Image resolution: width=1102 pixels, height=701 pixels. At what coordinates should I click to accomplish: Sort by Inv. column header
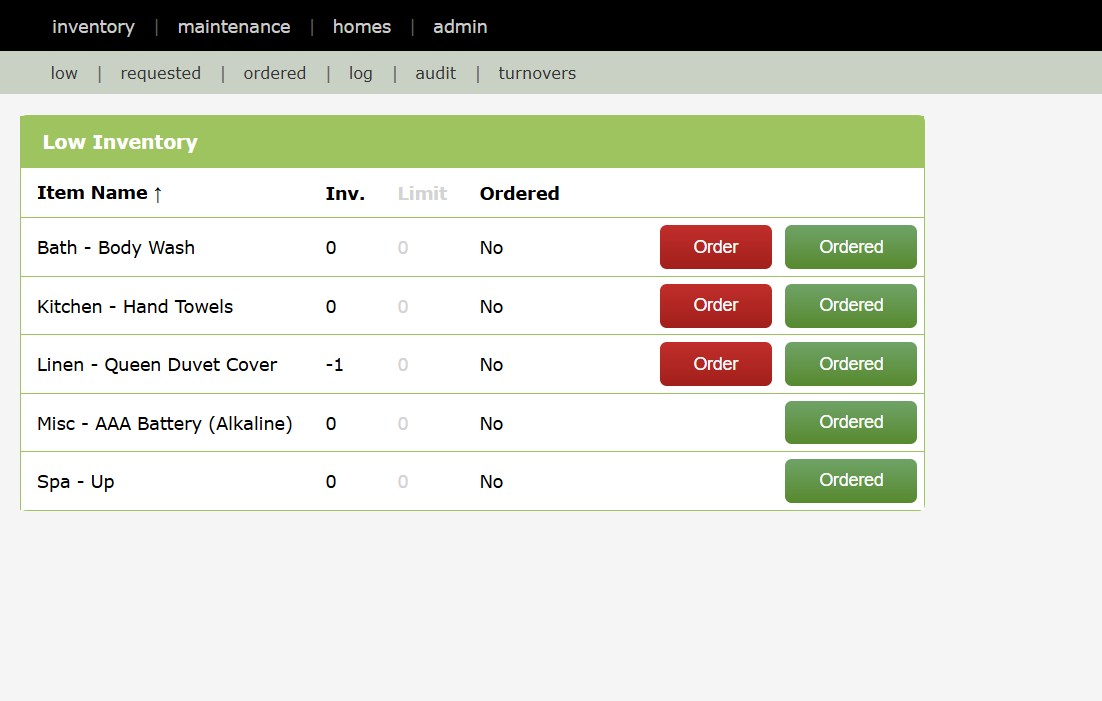(345, 194)
